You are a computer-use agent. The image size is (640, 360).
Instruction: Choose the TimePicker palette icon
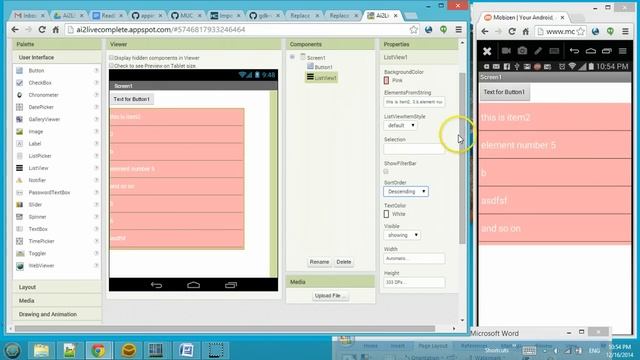(x=20, y=241)
